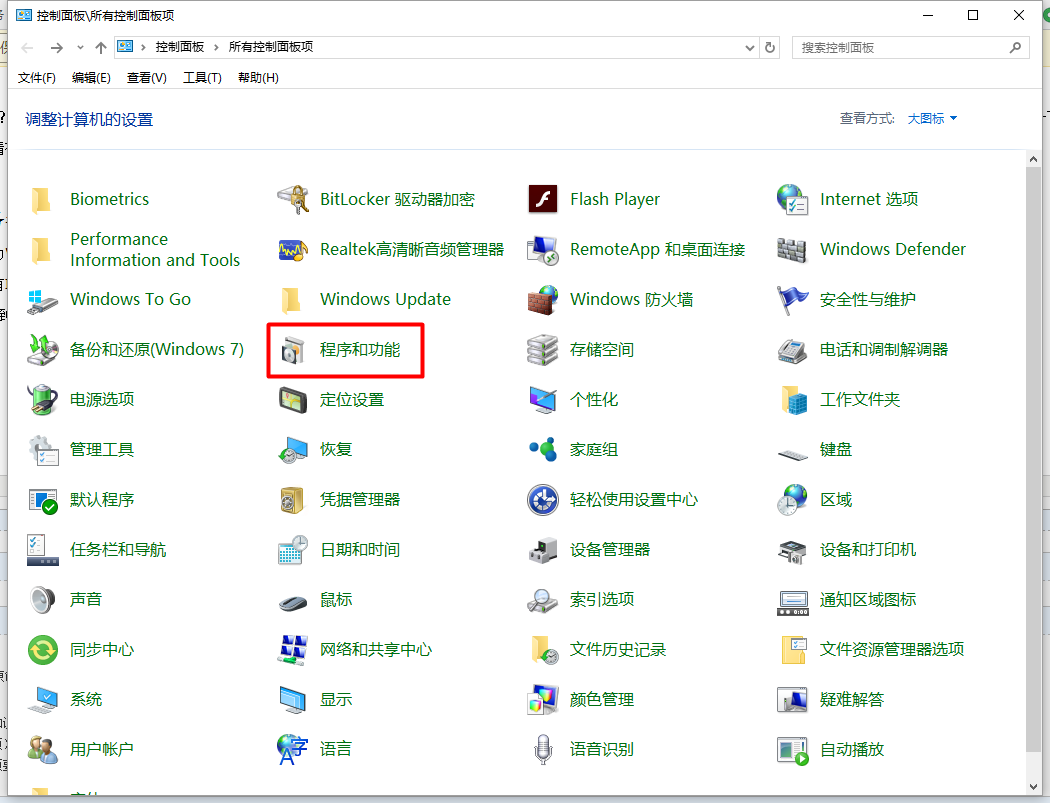This screenshot has width=1050, height=803.
Task: Open 备份和还原(Windows 7) icon
Action: point(43,350)
